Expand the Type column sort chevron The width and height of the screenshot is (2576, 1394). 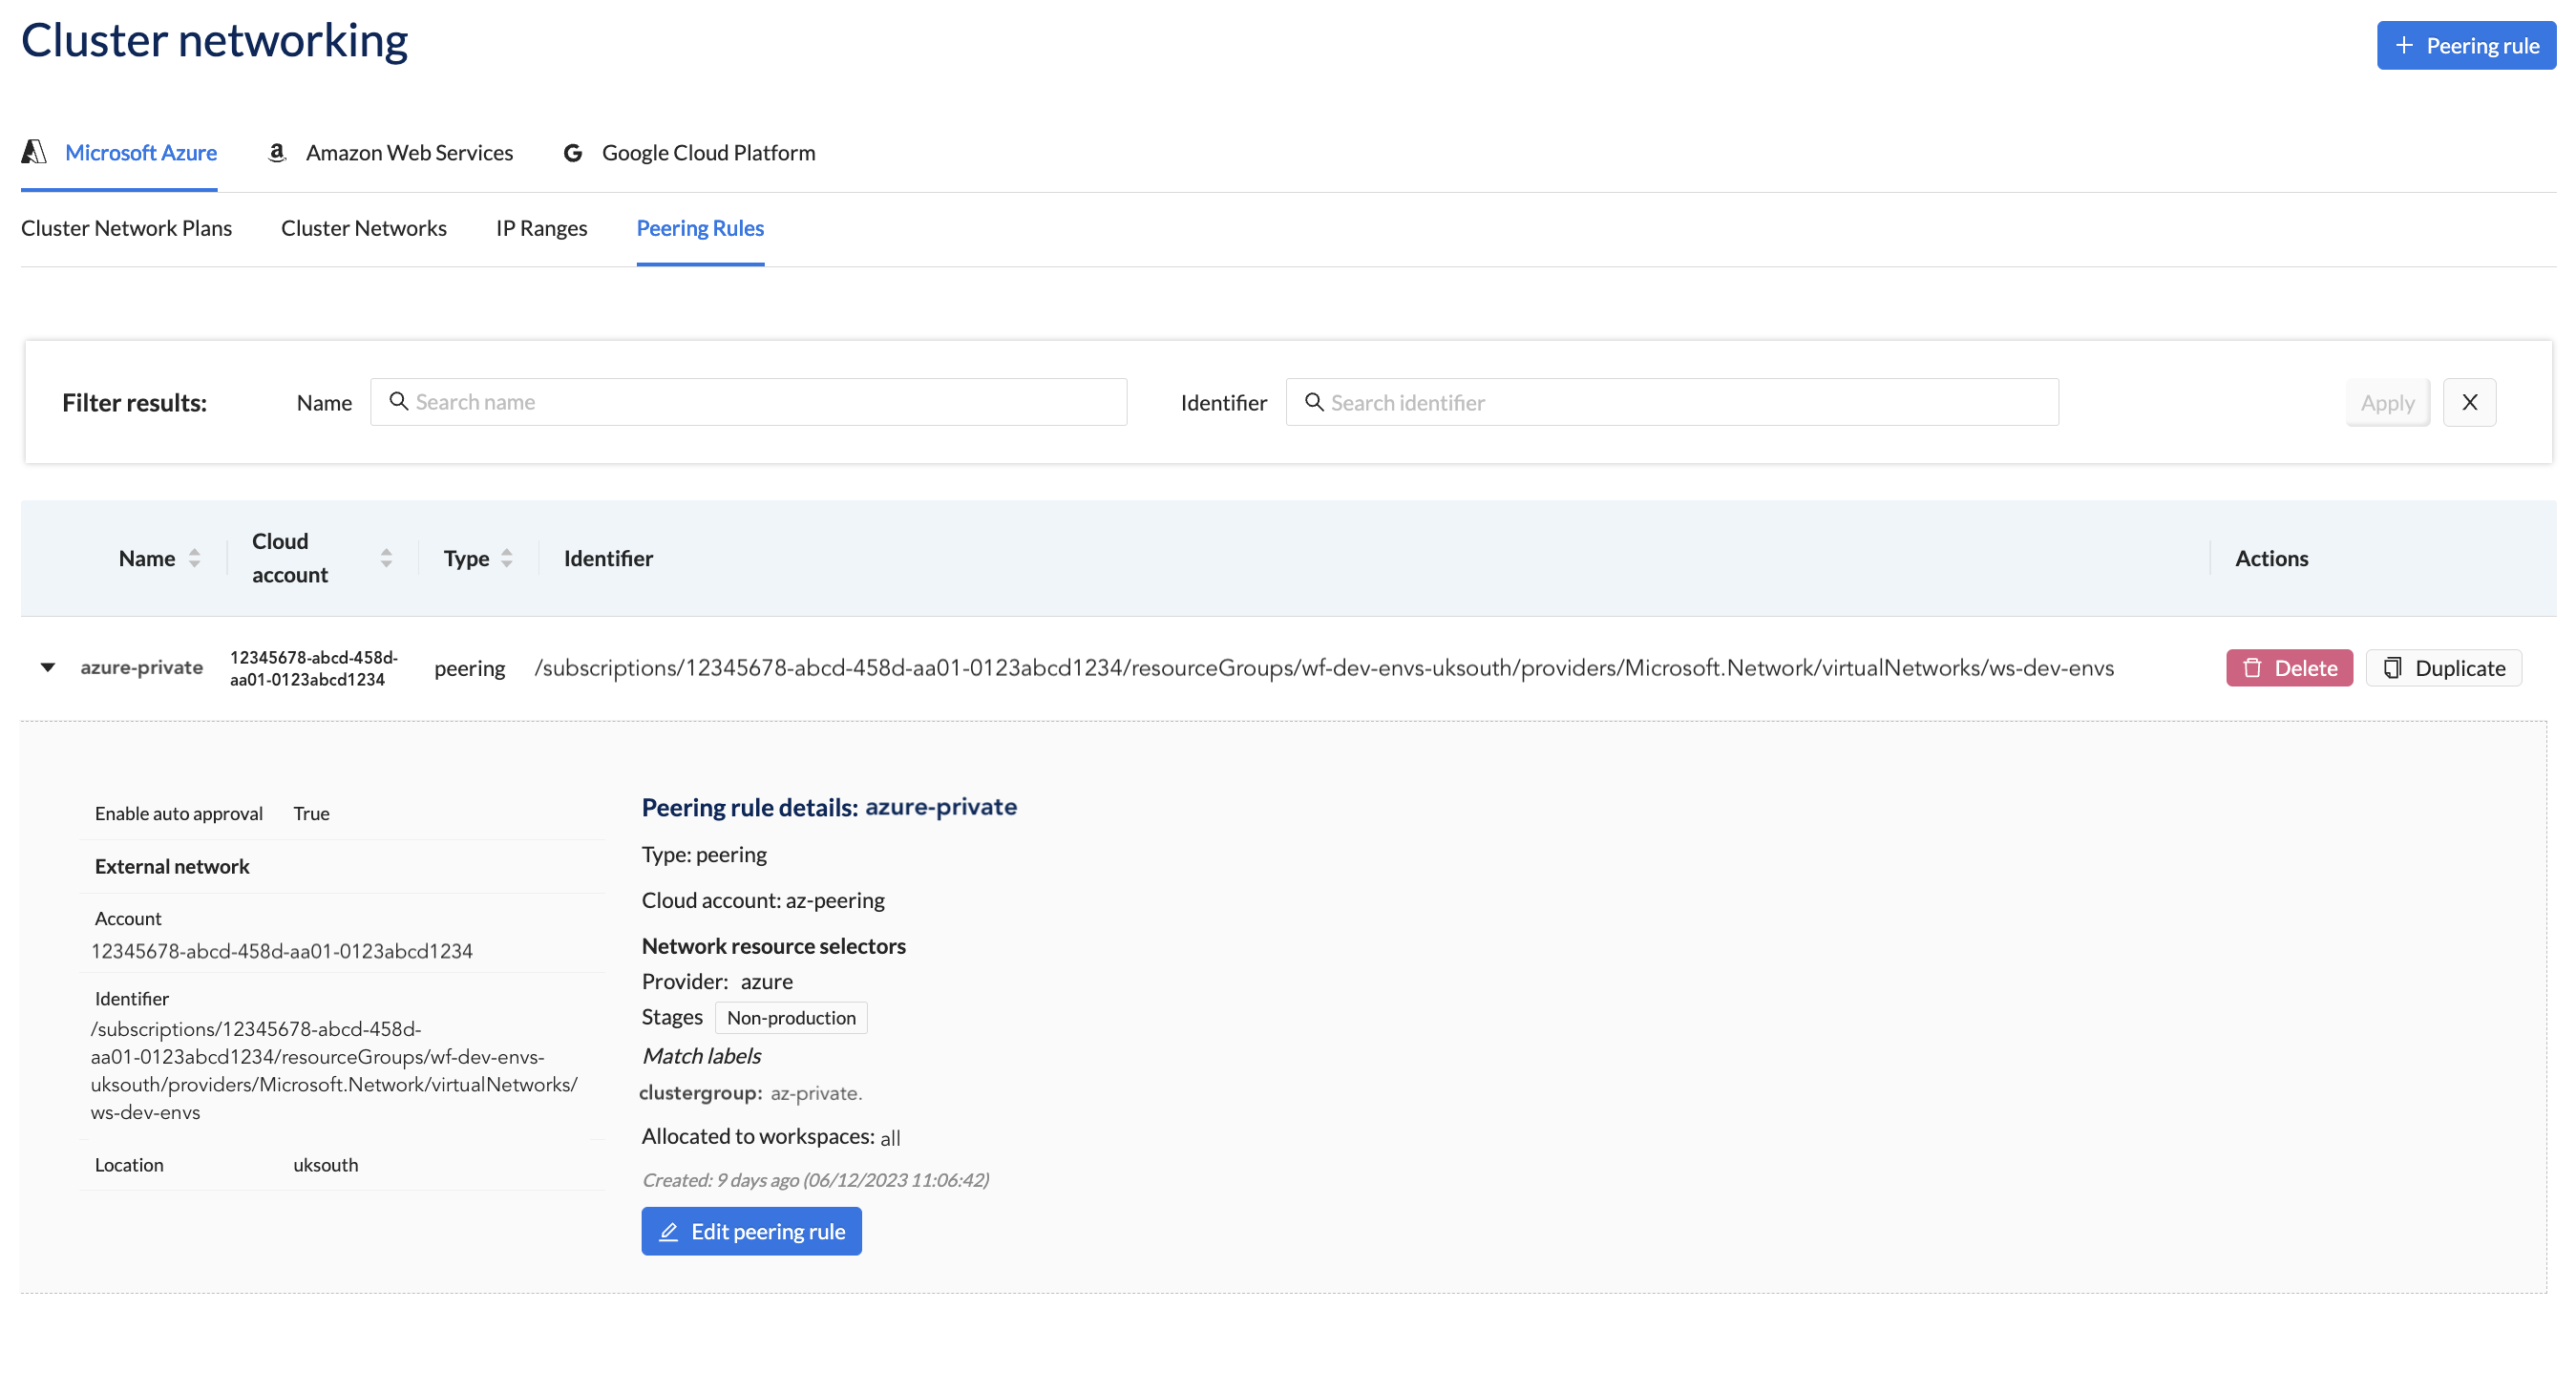coord(508,557)
